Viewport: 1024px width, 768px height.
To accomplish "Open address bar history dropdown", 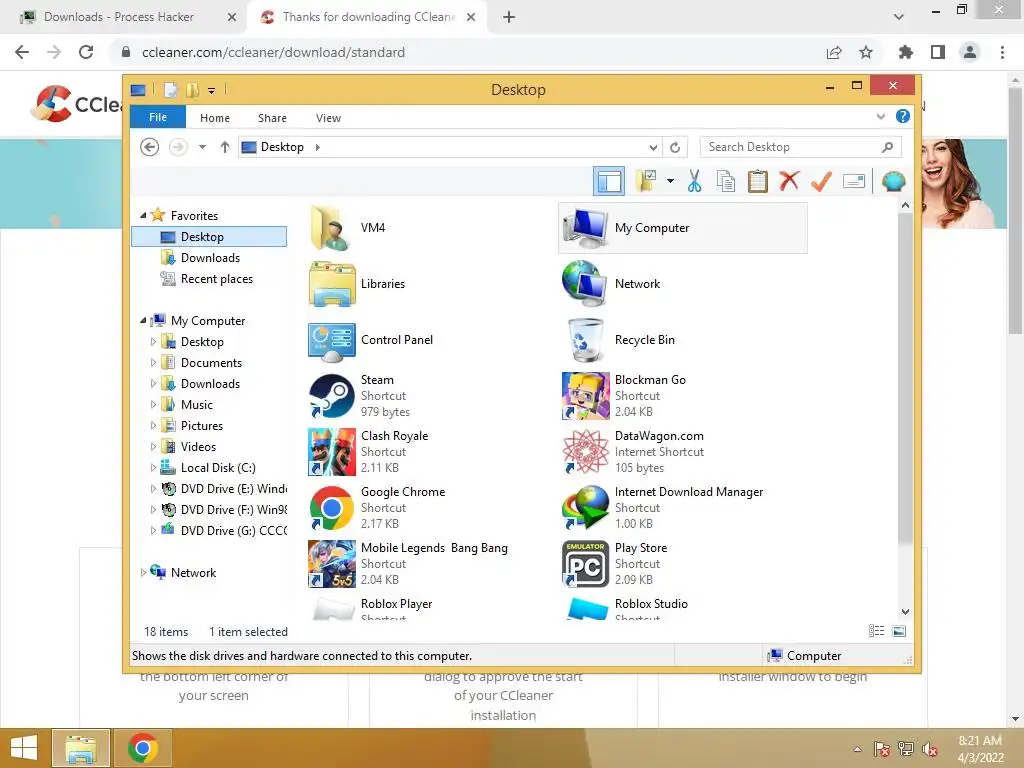I will pos(653,148).
